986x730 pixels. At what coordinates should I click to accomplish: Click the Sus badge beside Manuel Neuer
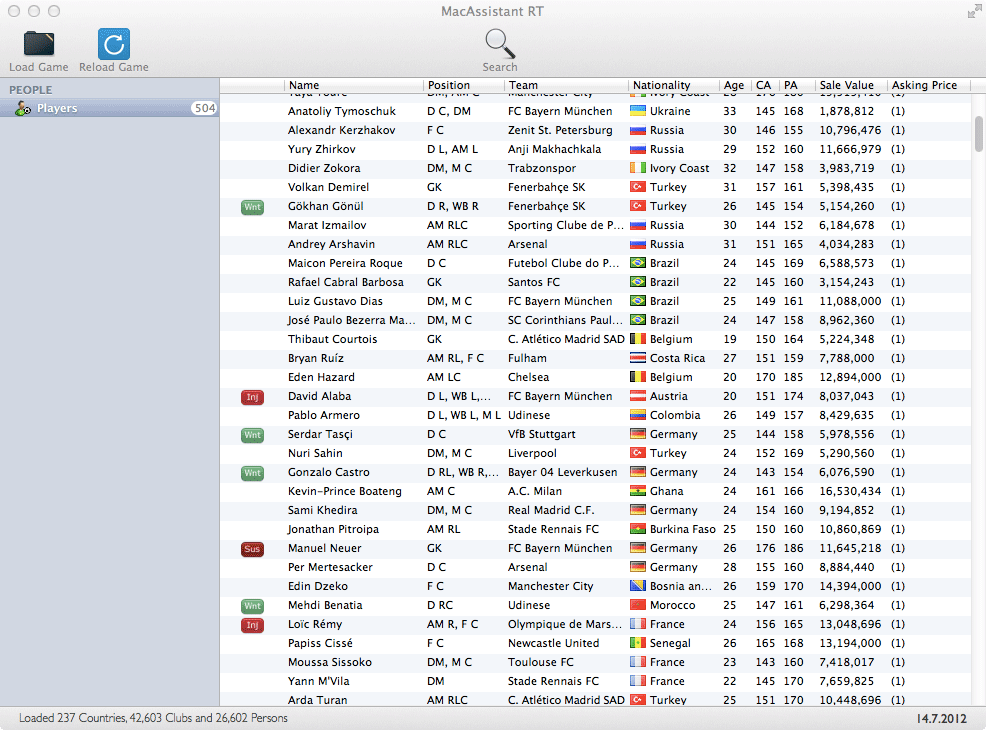(252, 549)
